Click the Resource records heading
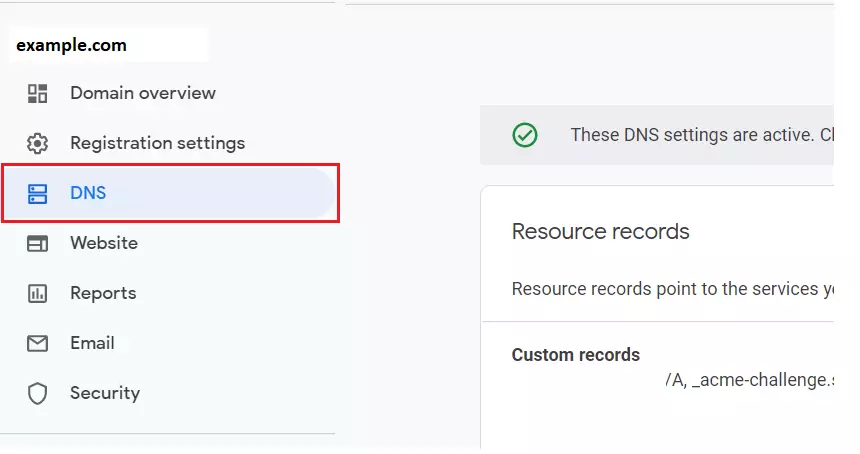 click(601, 231)
